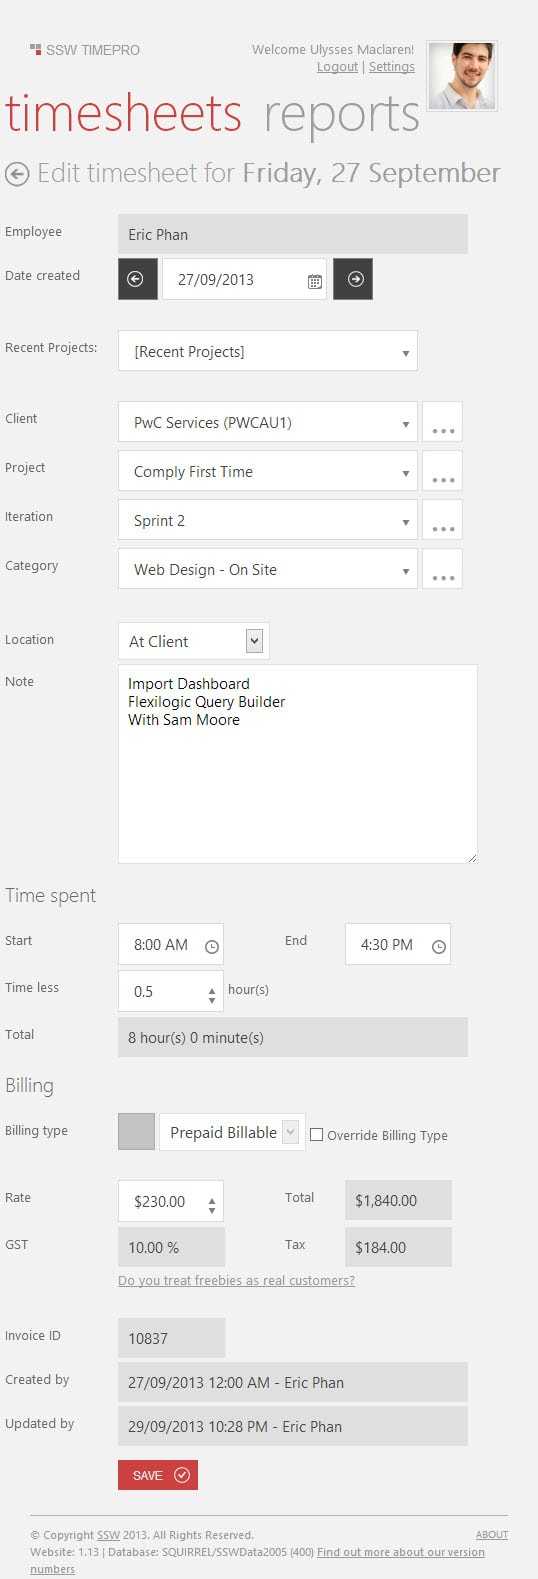Go to previous date with left arrow
This screenshot has height=1579, width=538.
[137, 279]
